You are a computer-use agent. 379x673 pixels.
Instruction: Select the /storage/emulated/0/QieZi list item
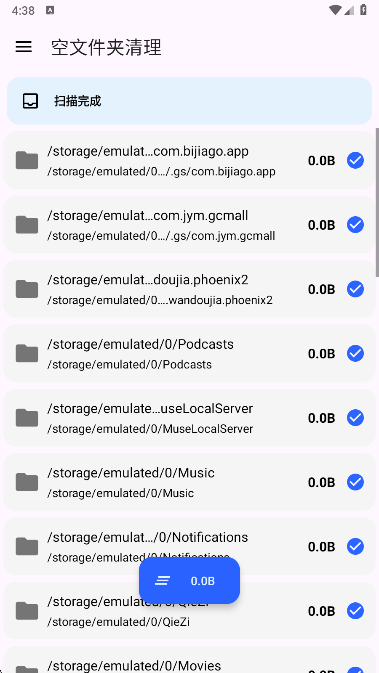(x=189, y=610)
